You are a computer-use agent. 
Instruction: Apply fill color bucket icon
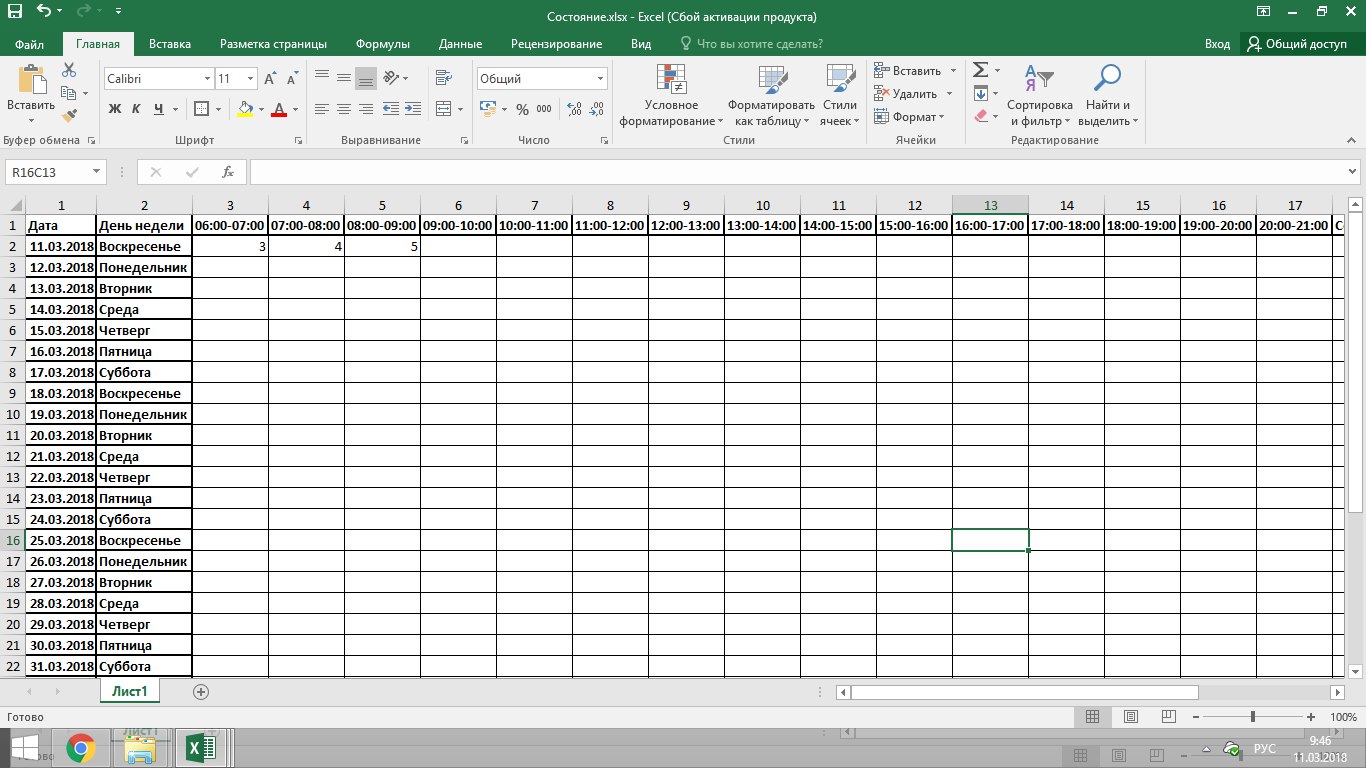coord(246,109)
